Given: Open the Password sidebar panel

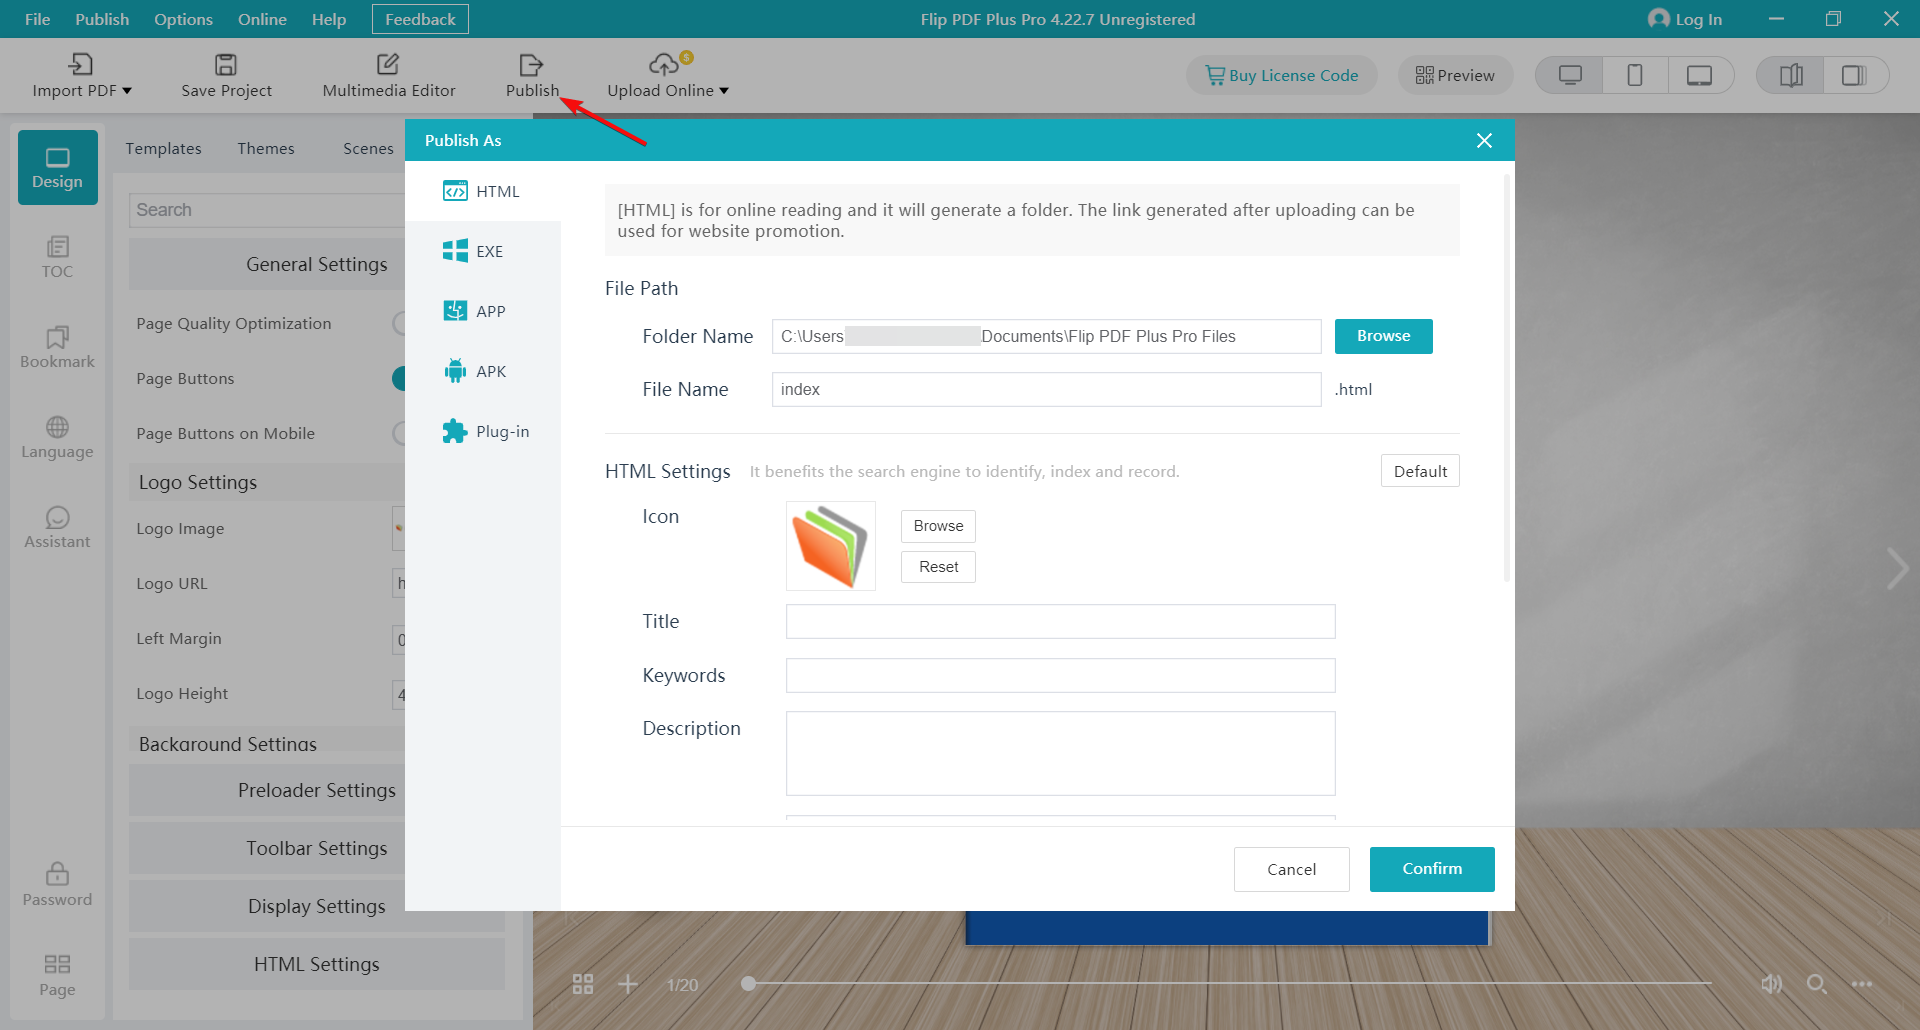Looking at the screenshot, I should [57, 885].
